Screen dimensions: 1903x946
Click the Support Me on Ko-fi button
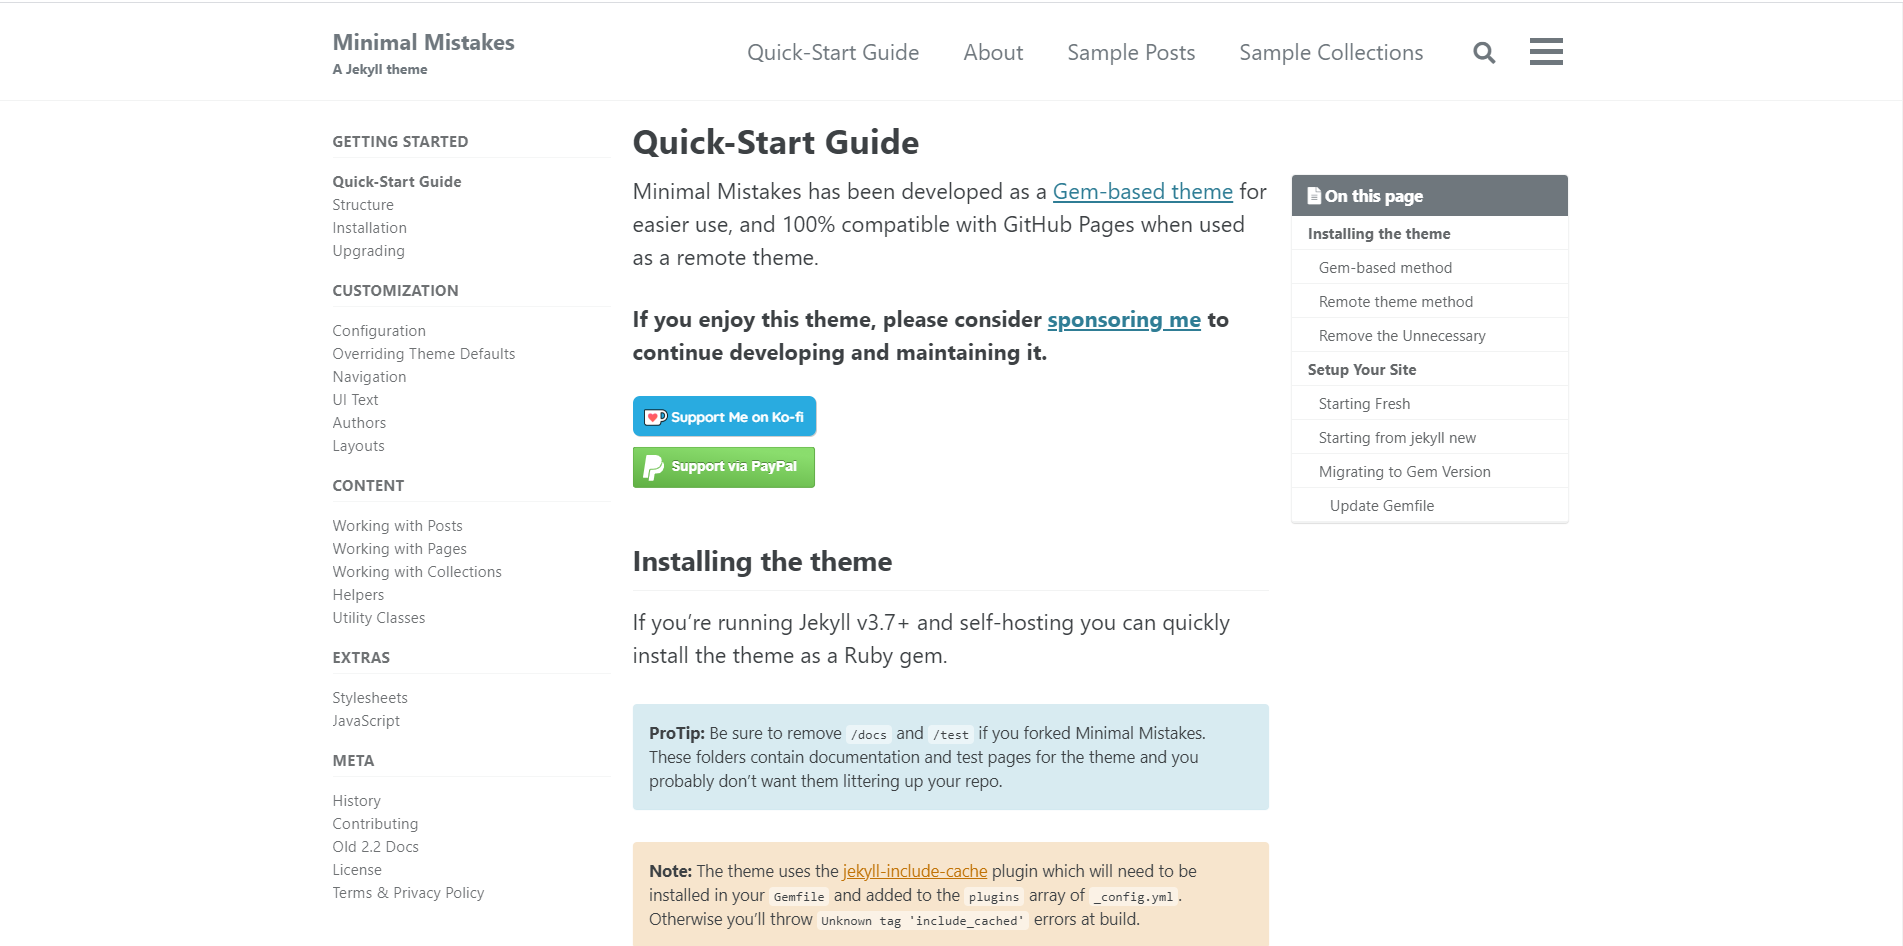pos(724,417)
